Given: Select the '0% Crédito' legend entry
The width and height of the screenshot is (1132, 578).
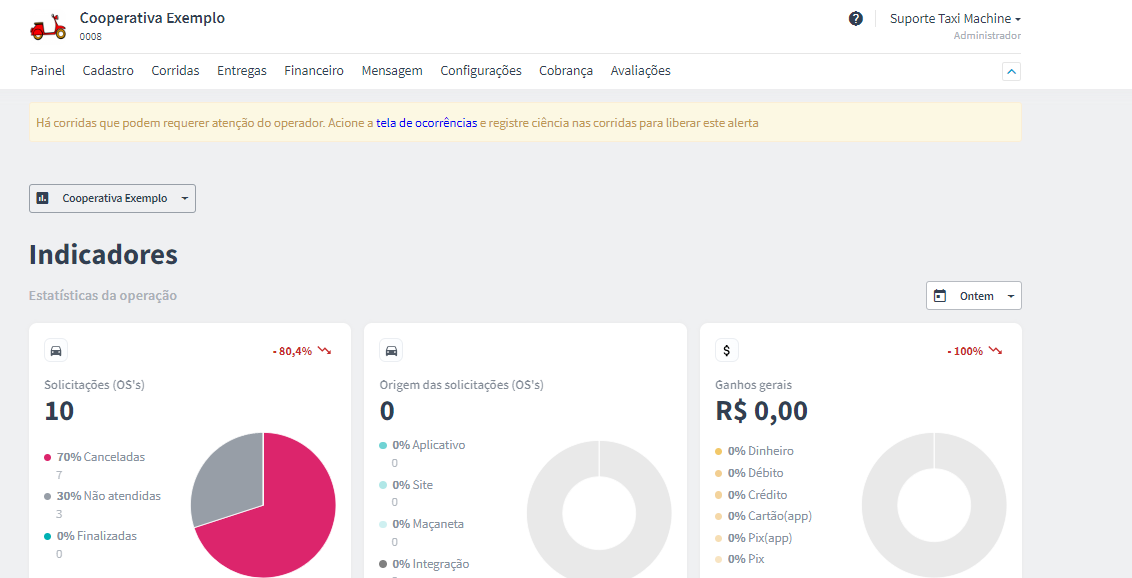Looking at the screenshot, I should 752,494.
